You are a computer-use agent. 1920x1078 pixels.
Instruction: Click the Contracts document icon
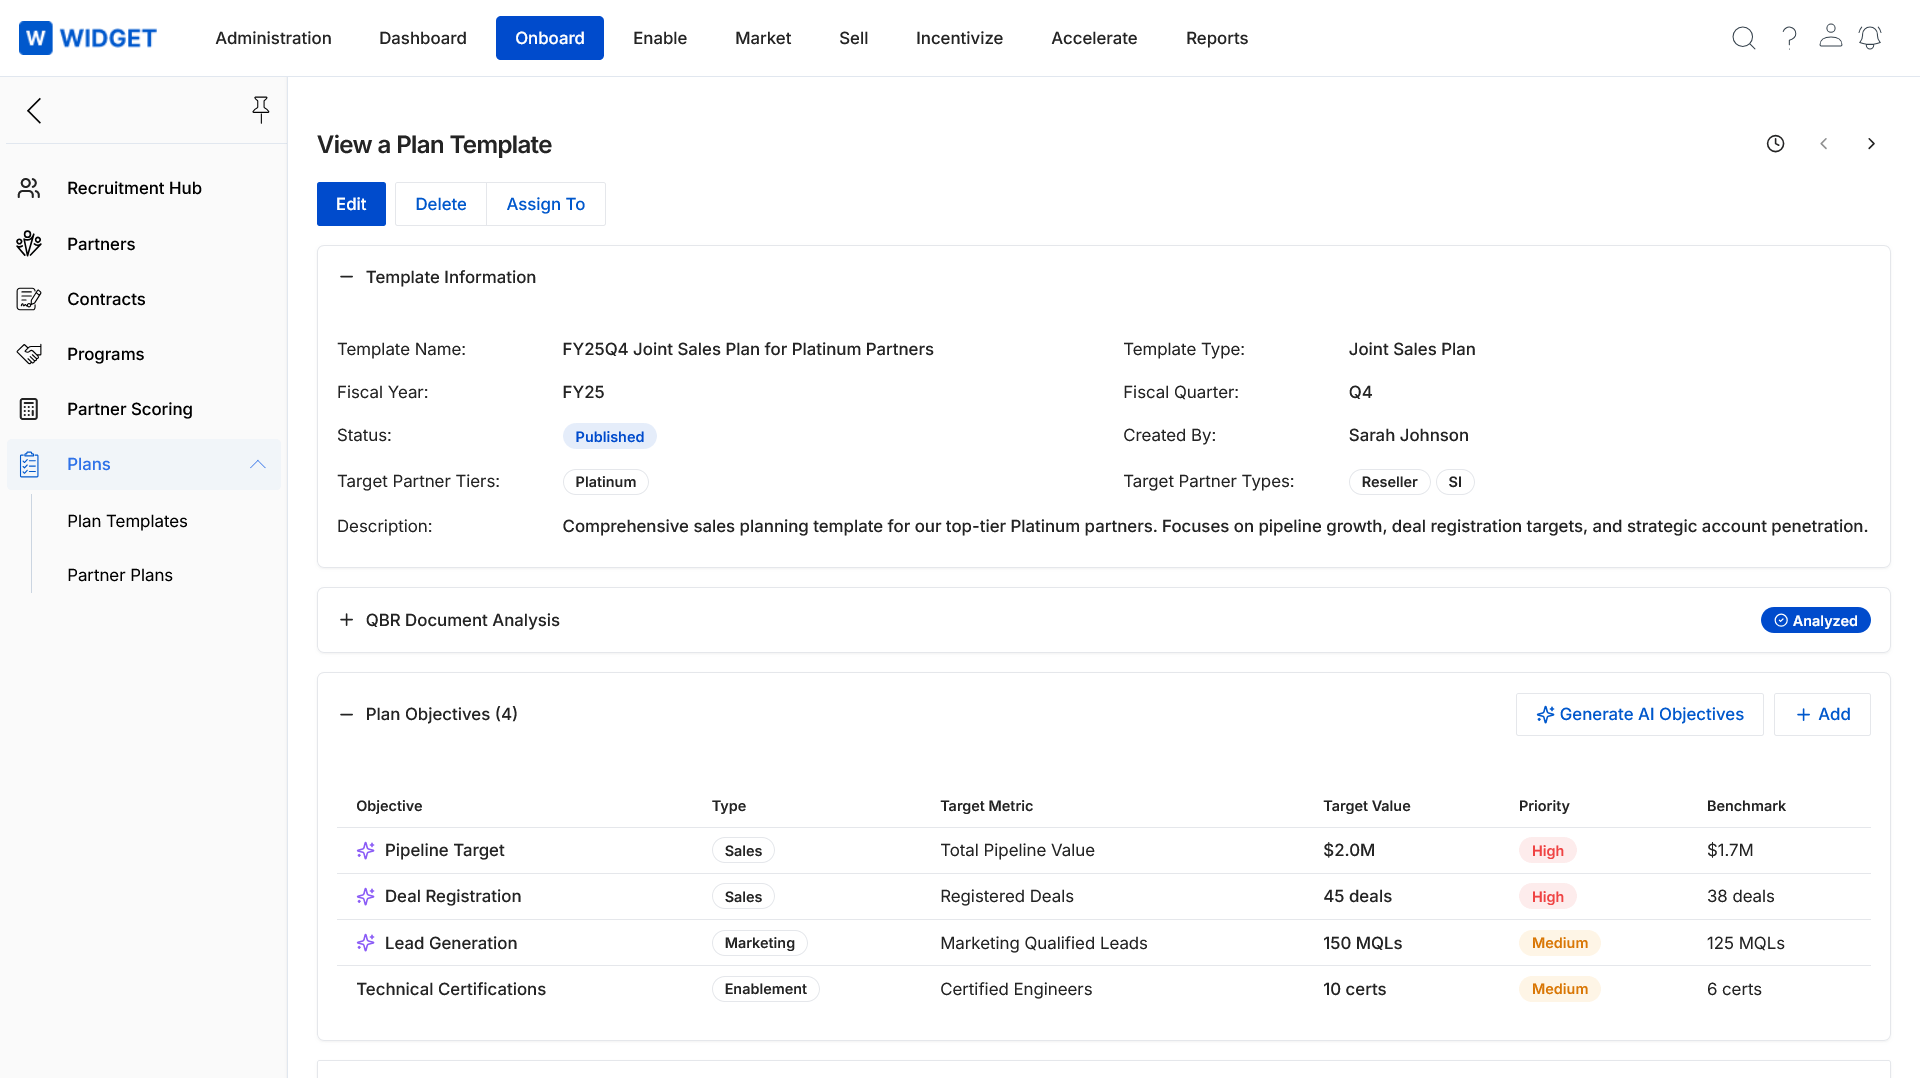(29, 298)
